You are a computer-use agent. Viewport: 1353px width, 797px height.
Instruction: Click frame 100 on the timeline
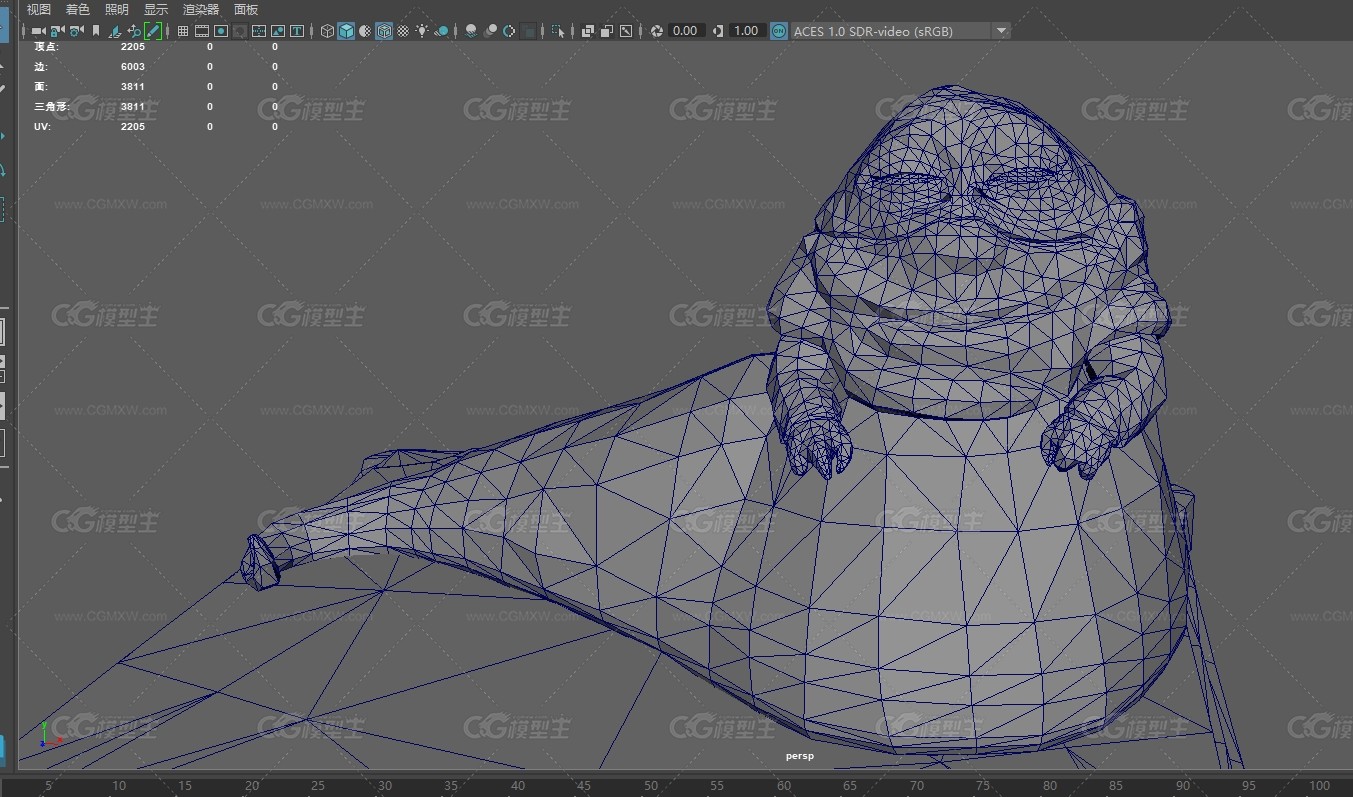1319,786
